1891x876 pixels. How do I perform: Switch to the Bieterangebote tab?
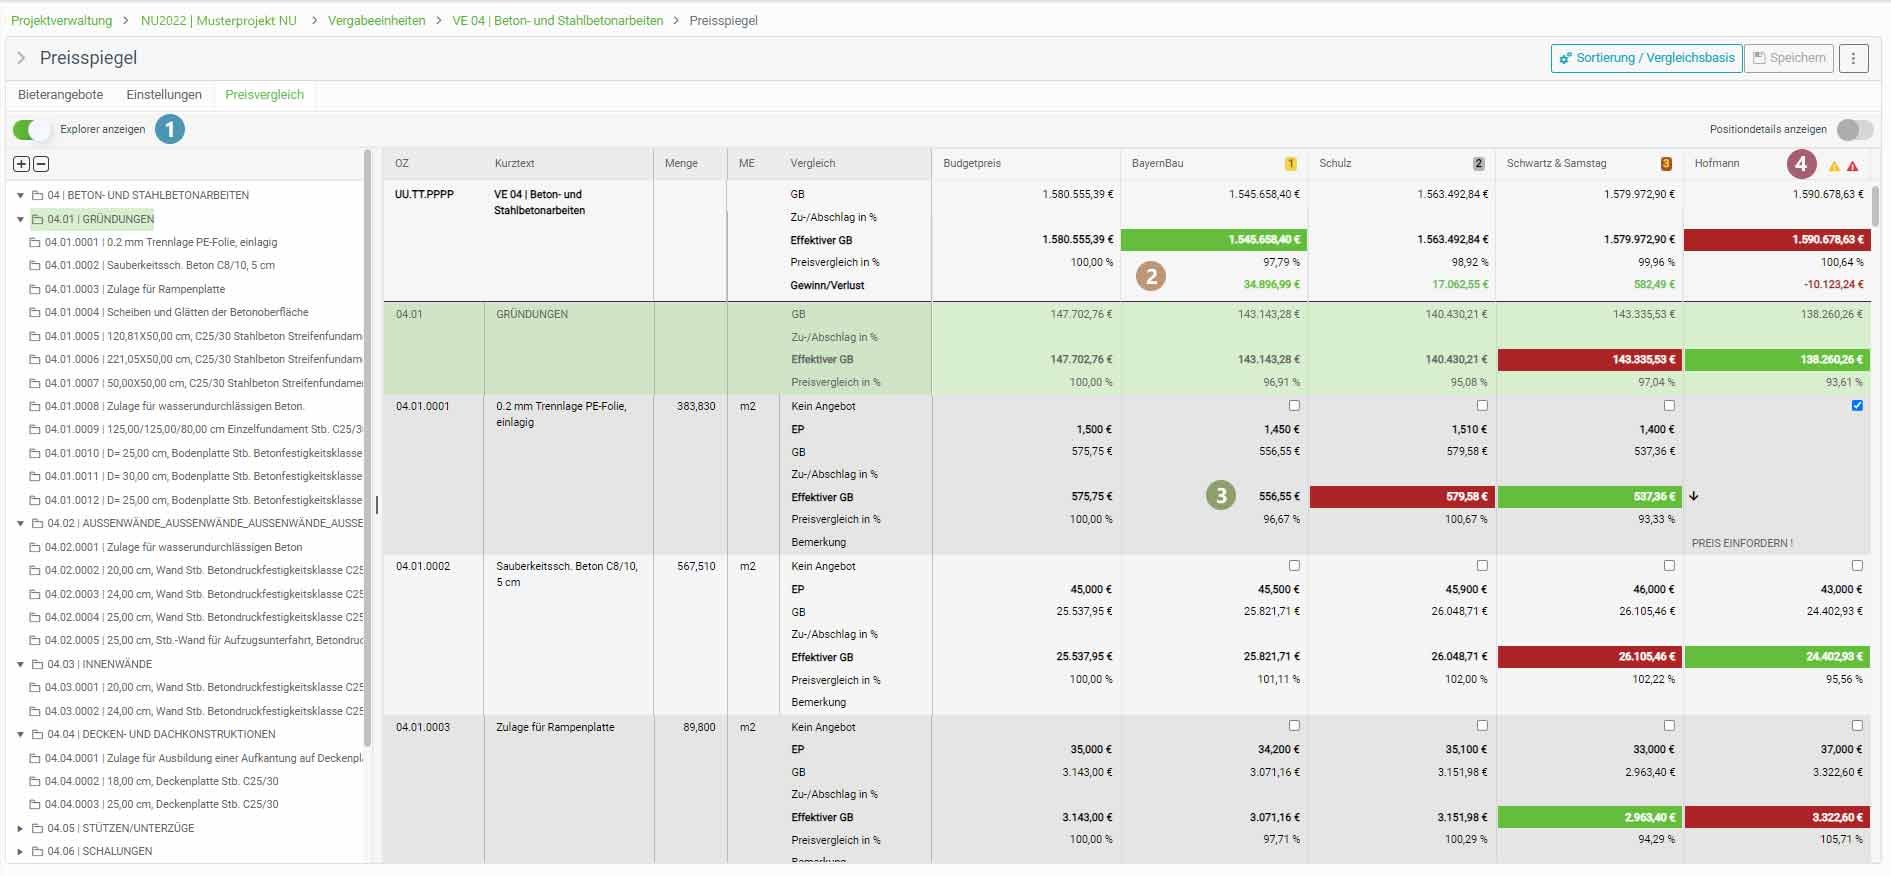61,95
